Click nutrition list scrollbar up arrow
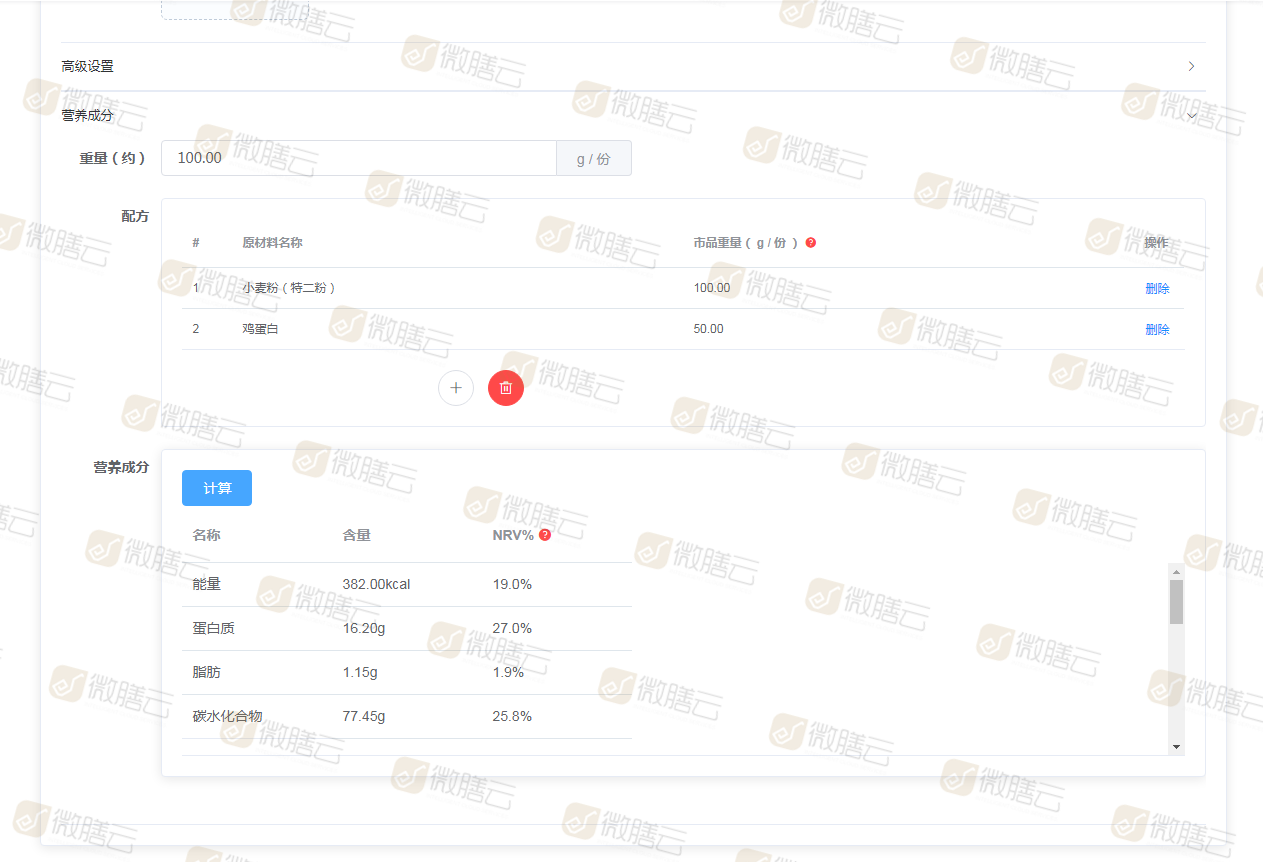This screenshot has width=1263, height=862. click(1176, 571)
